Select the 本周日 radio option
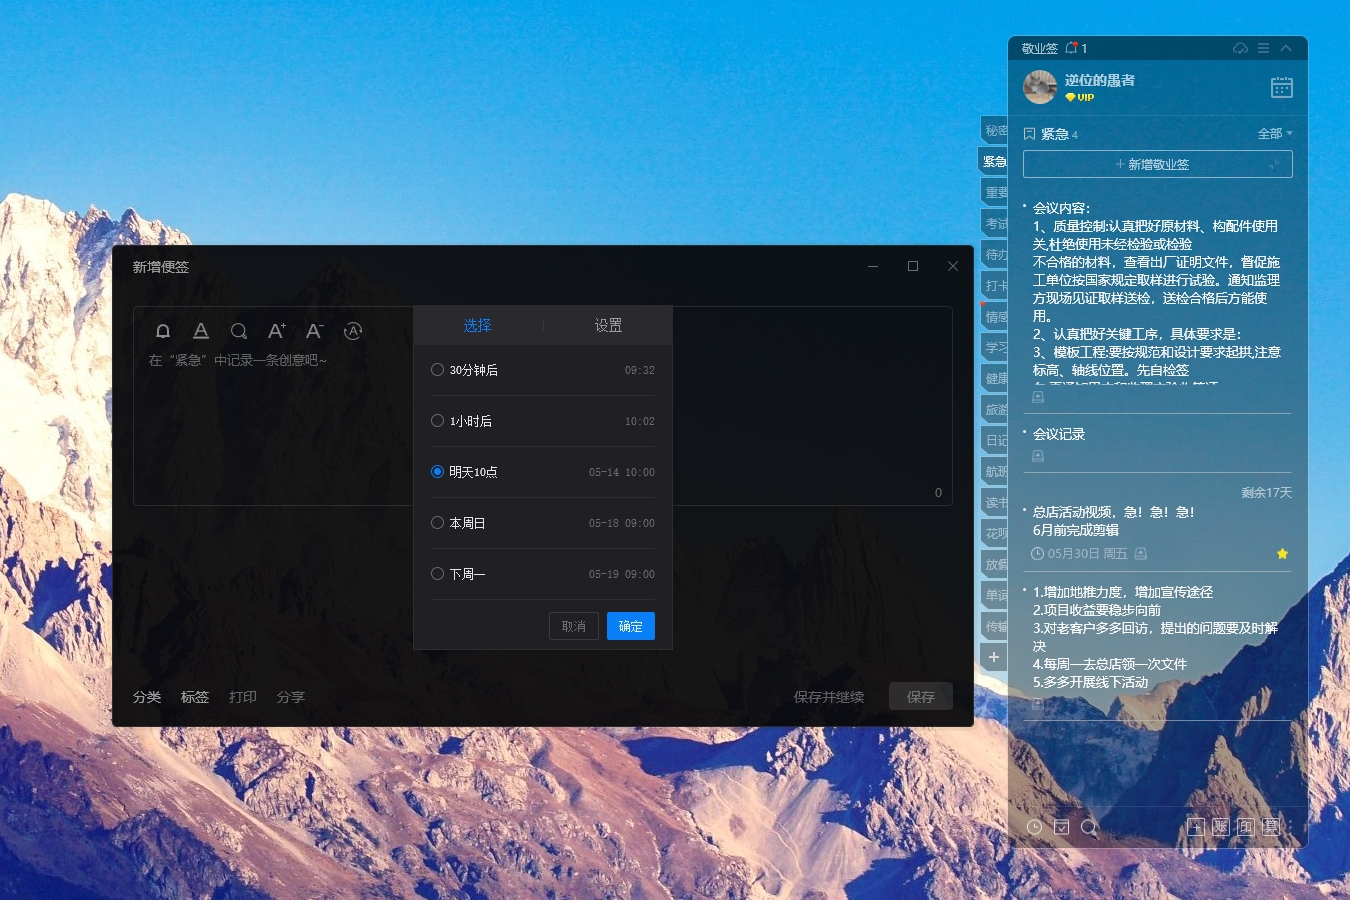1350x900 pixels. (437, 523)
